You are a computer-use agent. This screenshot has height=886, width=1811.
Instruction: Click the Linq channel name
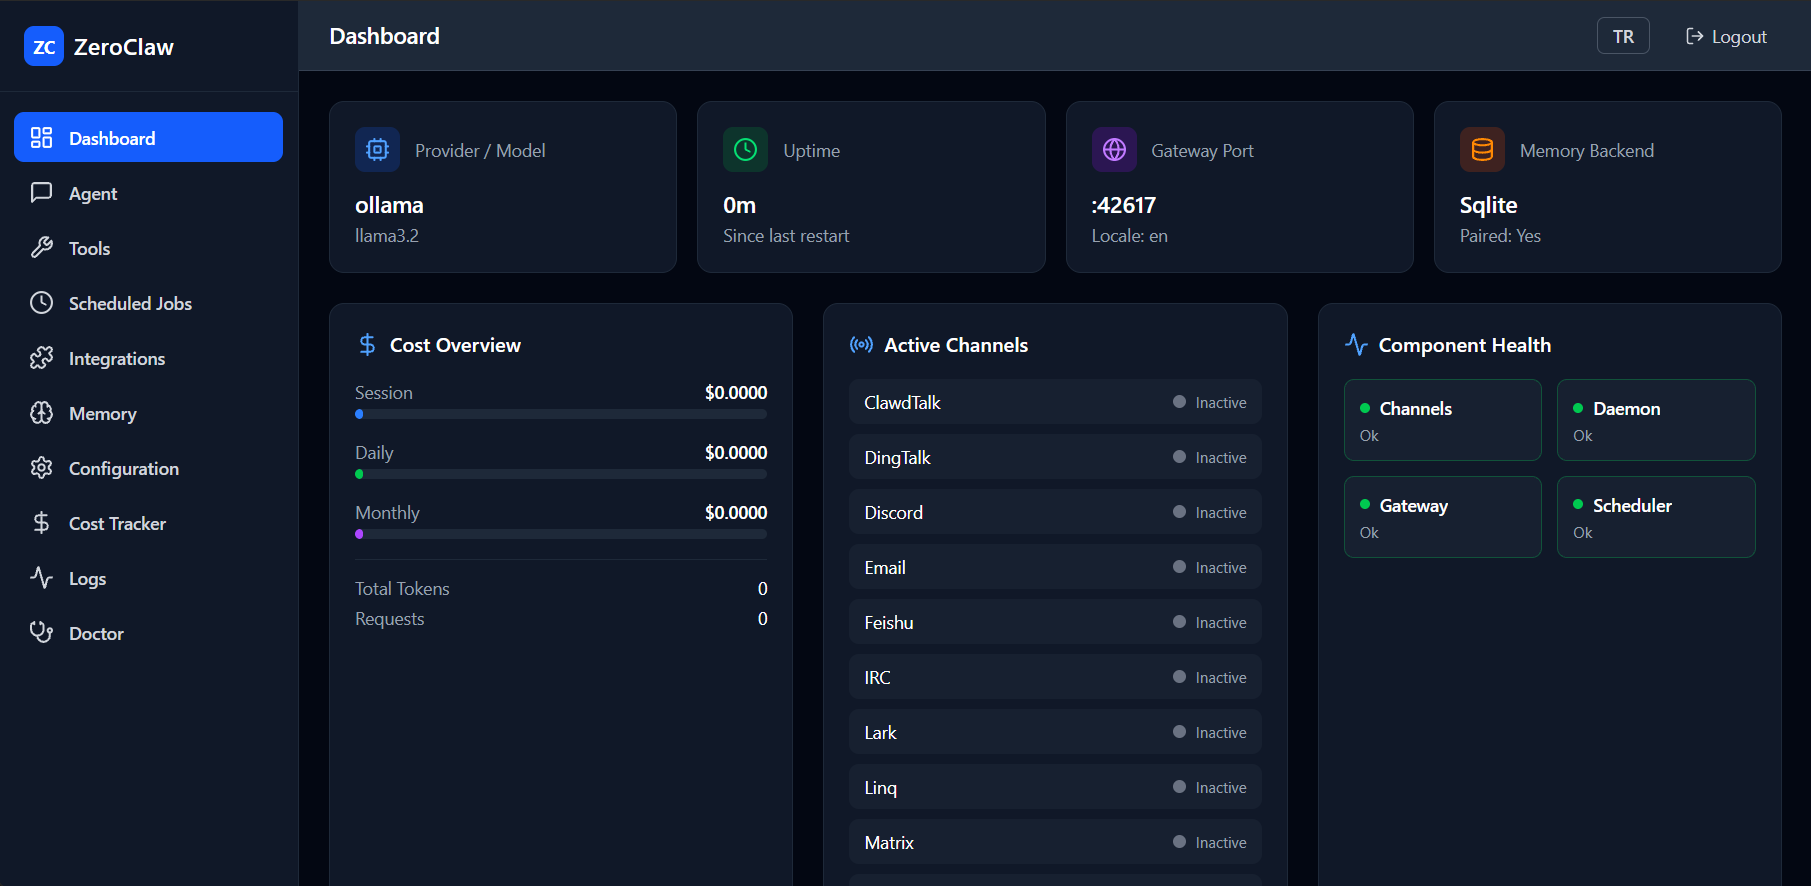[880, 787]
